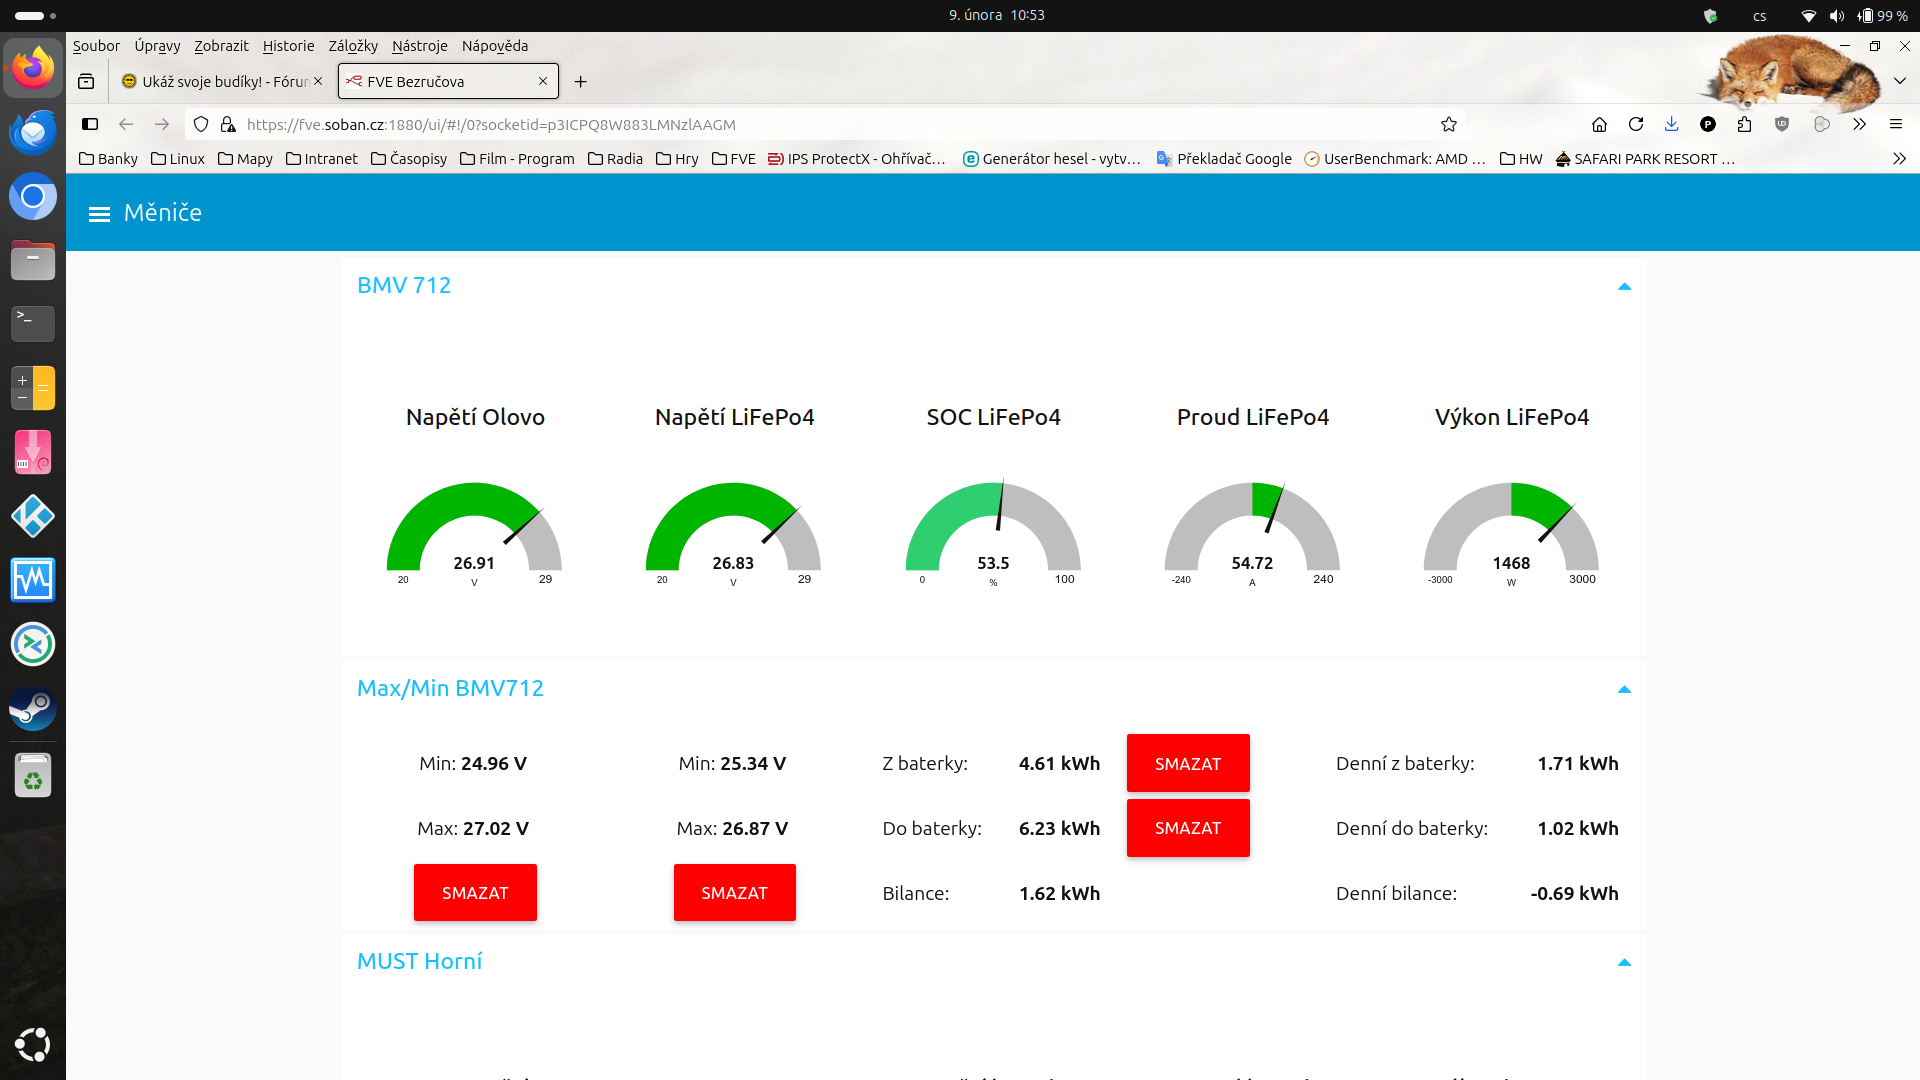Open the extensions puzzle icon
Screen dimensions: 1920x1080
1744,125
